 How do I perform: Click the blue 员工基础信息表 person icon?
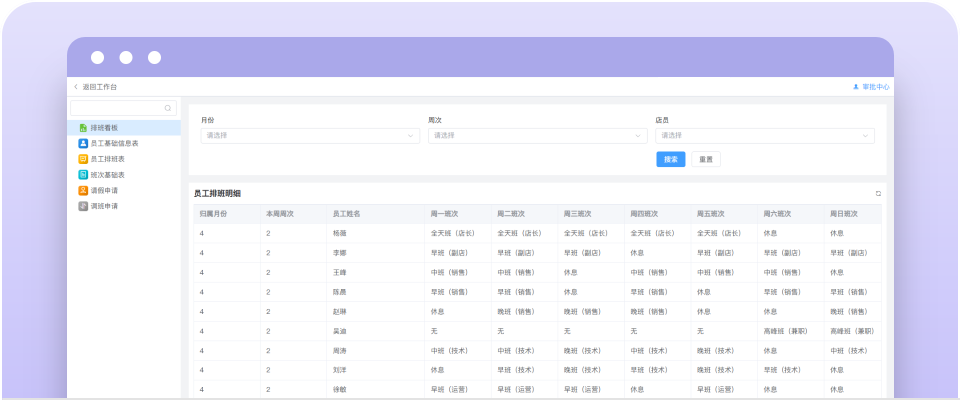[83, 143]
